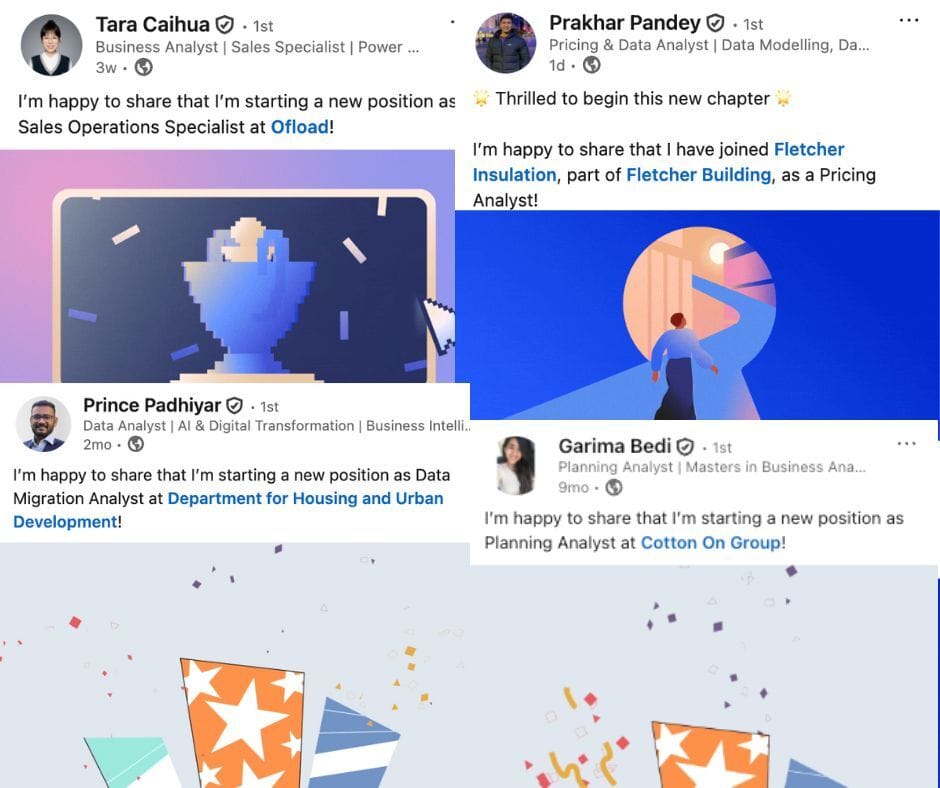This screenshot has width=940, height=788.
Task: Open the Cotton On Group link
Action: (x=712, y=543)
